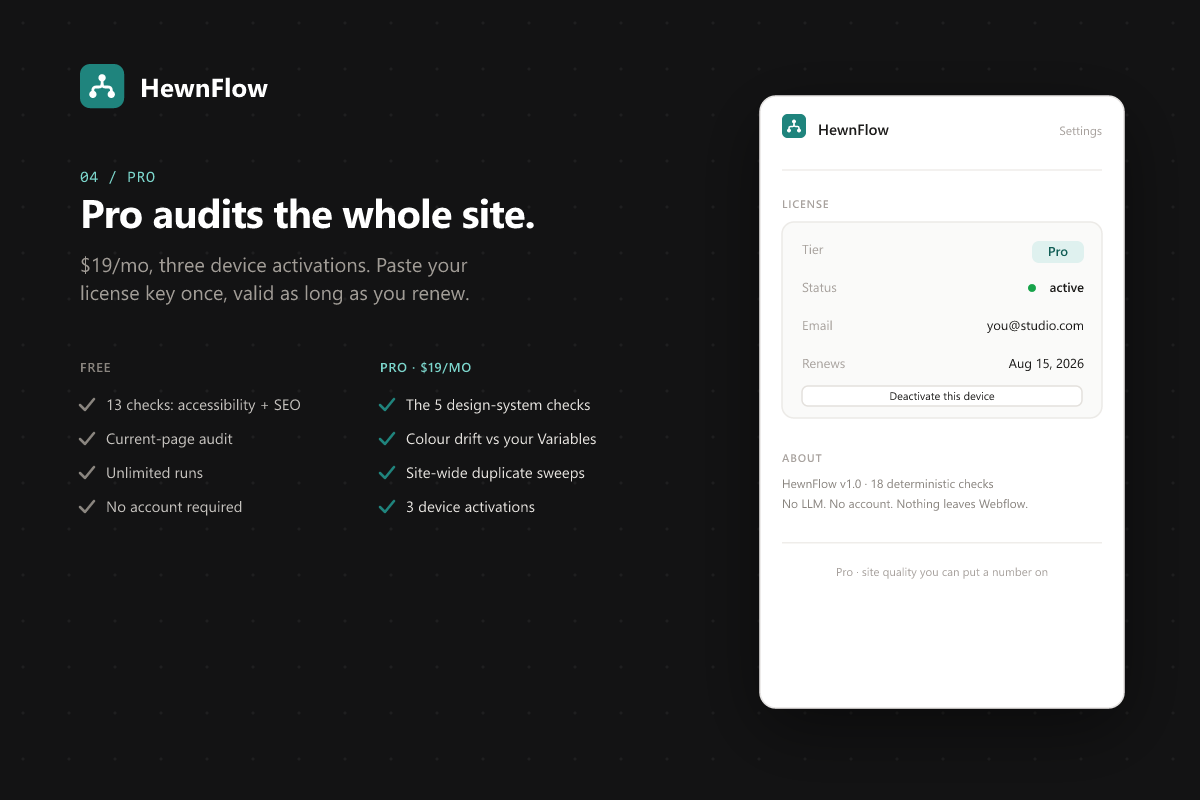
Task: Click the 'Current-page audit' text
Action: coord(169,439)
